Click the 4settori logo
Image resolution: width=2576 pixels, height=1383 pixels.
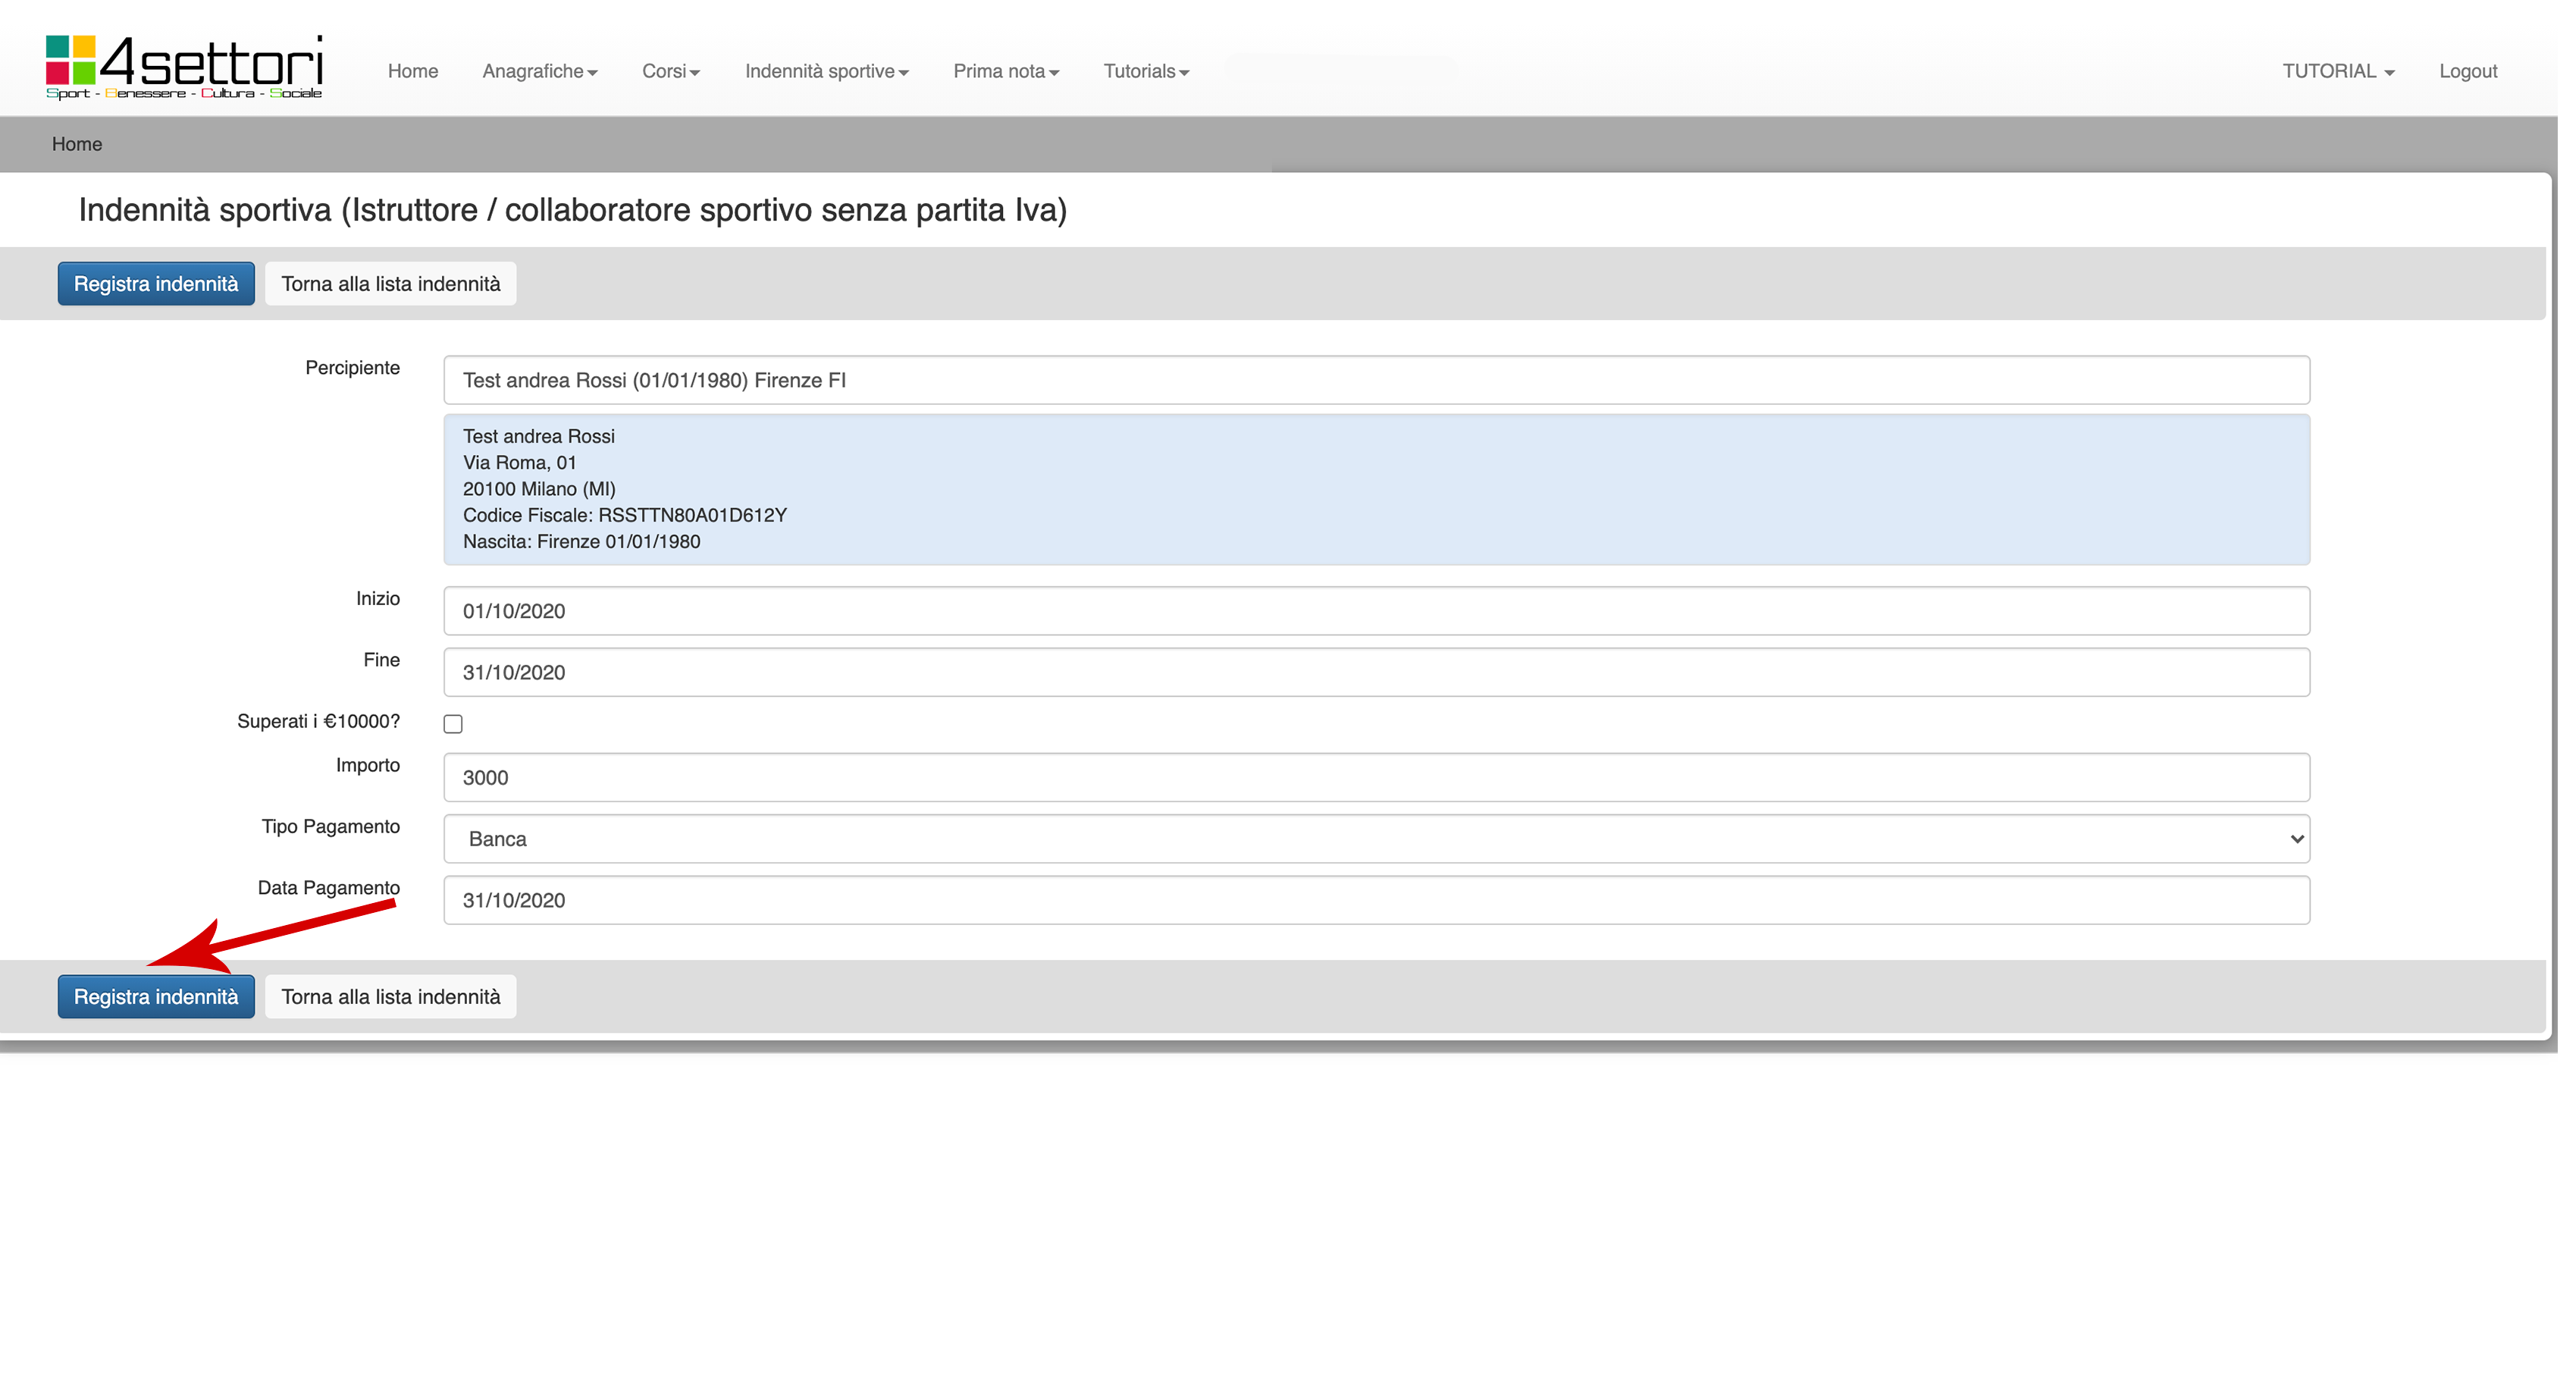click(x=184, y=67)
